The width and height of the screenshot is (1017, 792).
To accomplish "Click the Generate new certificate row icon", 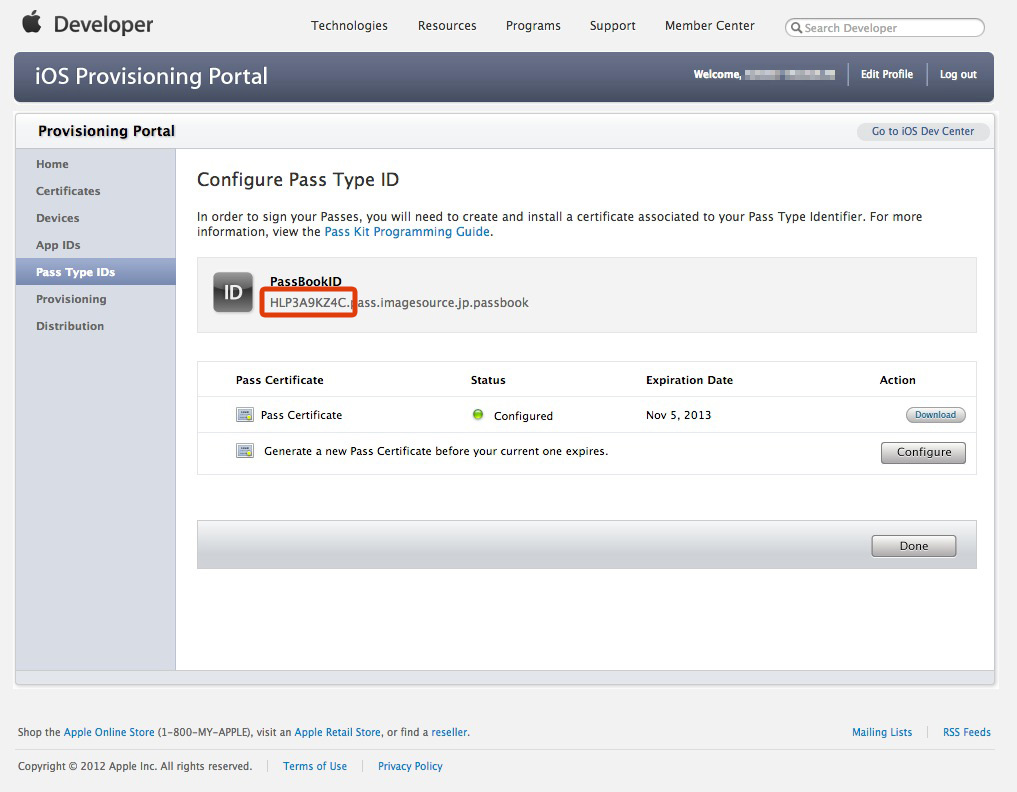I will pos(245,451).
